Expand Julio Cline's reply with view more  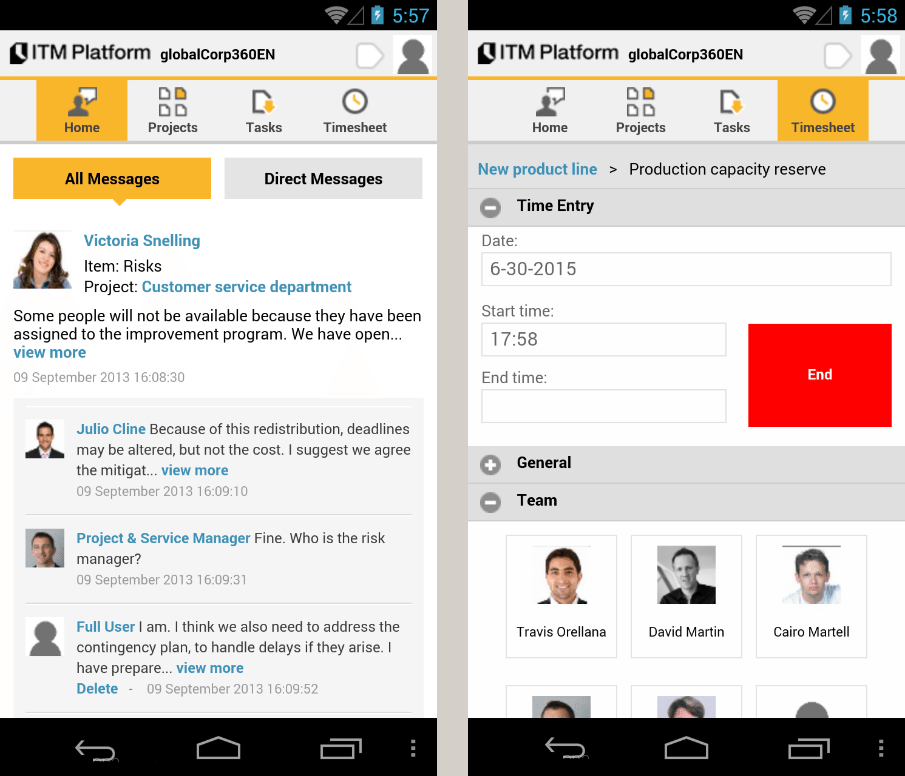(x=195, y=471)
